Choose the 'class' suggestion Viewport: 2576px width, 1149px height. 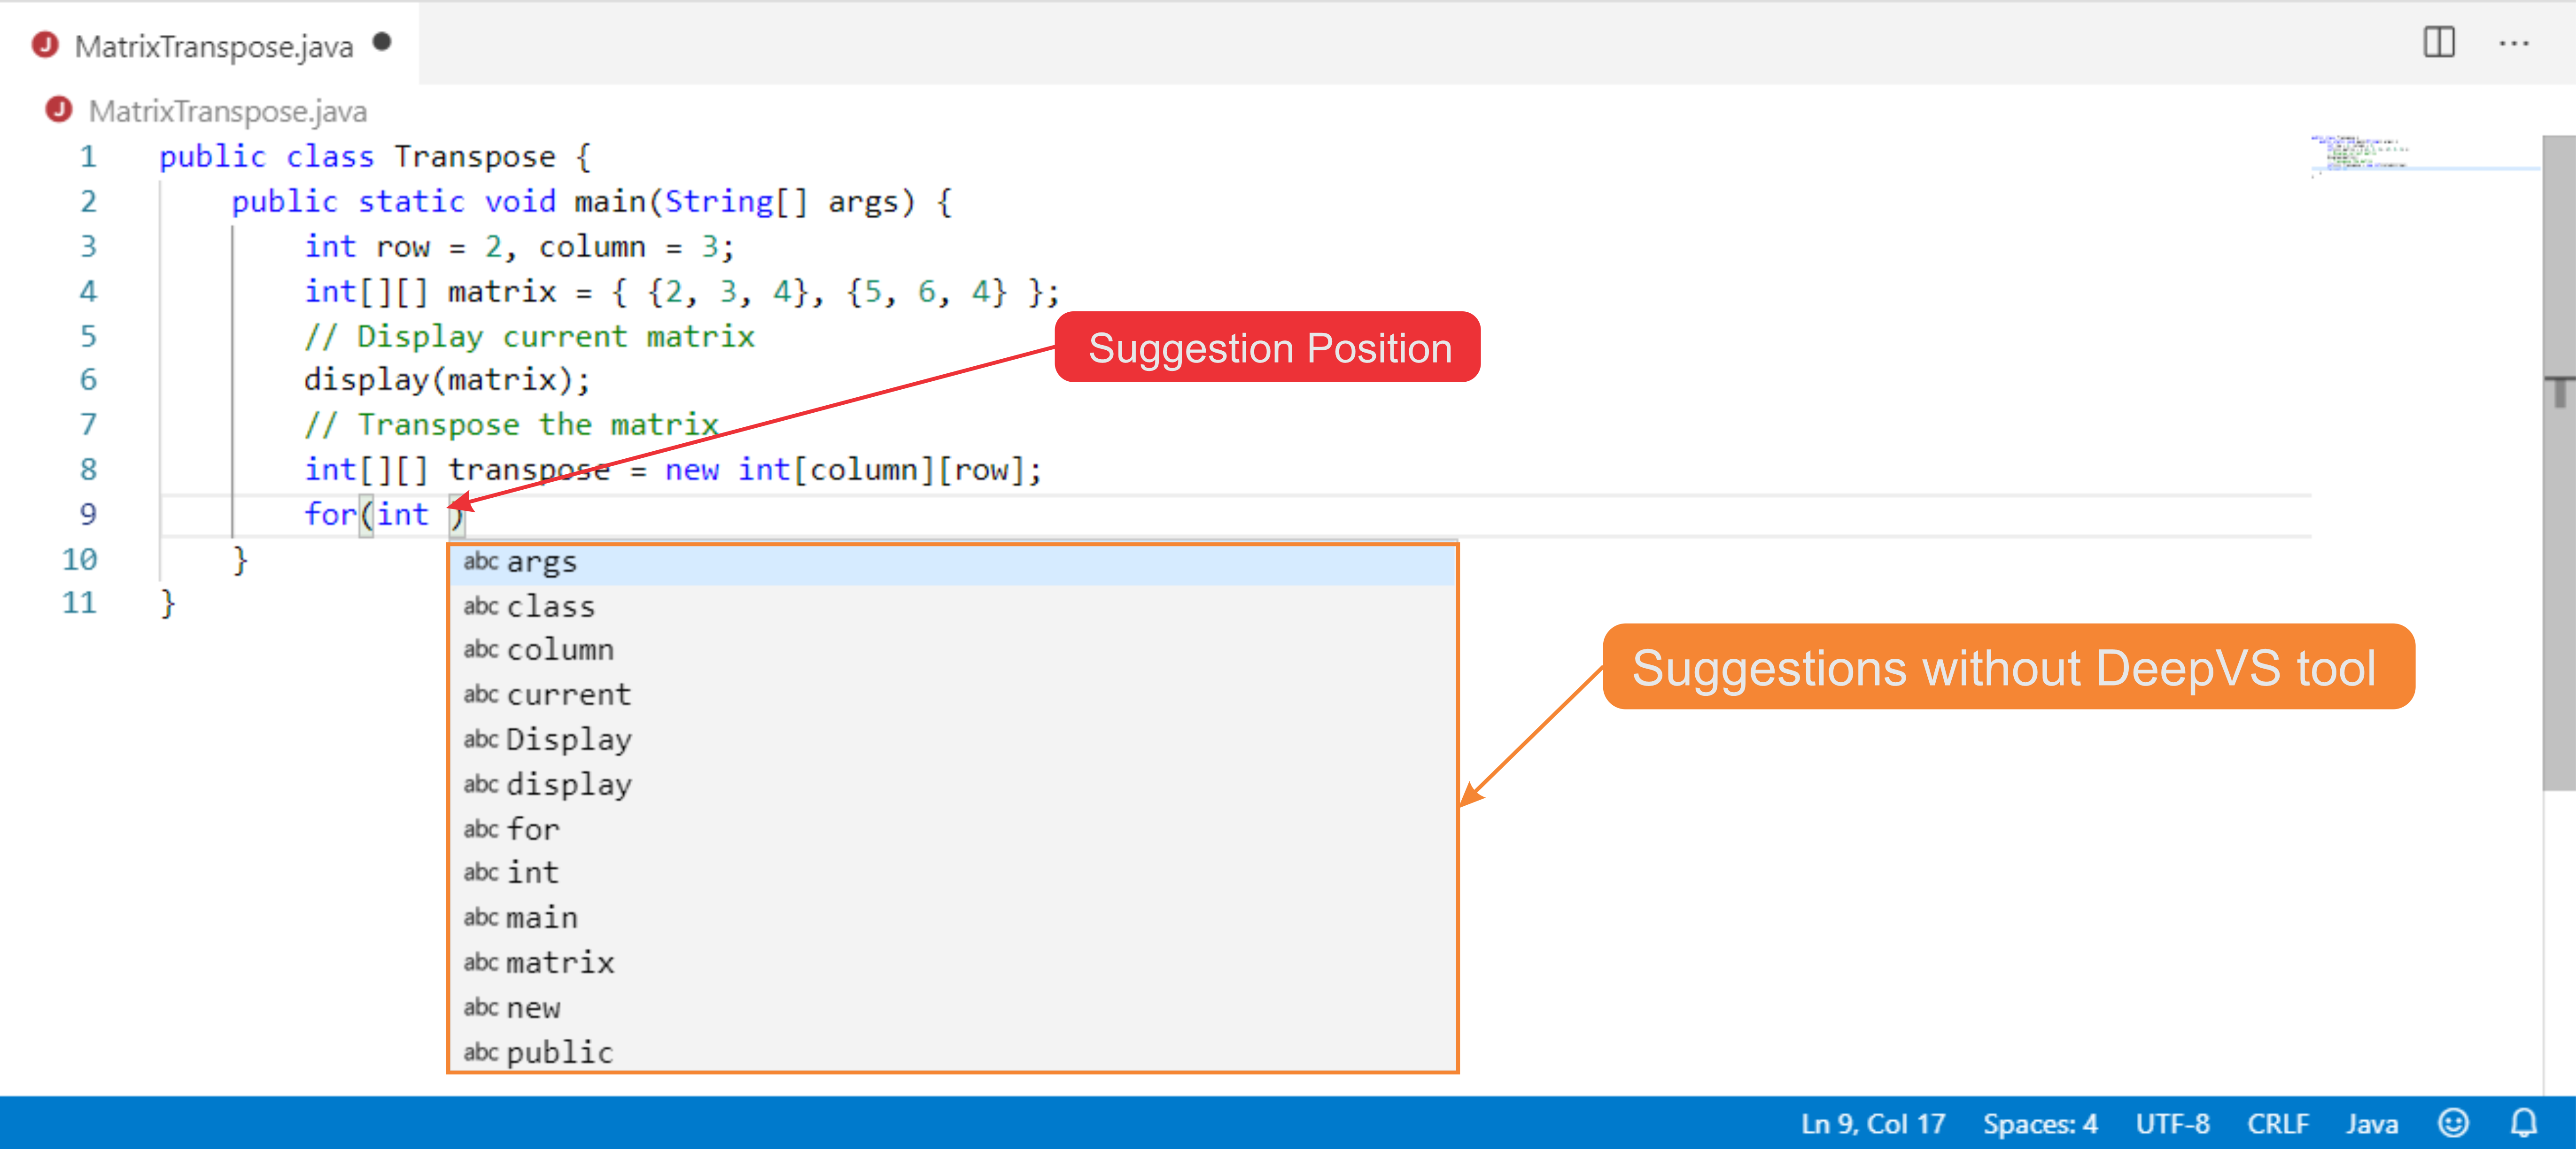click(x=952, y=607)
